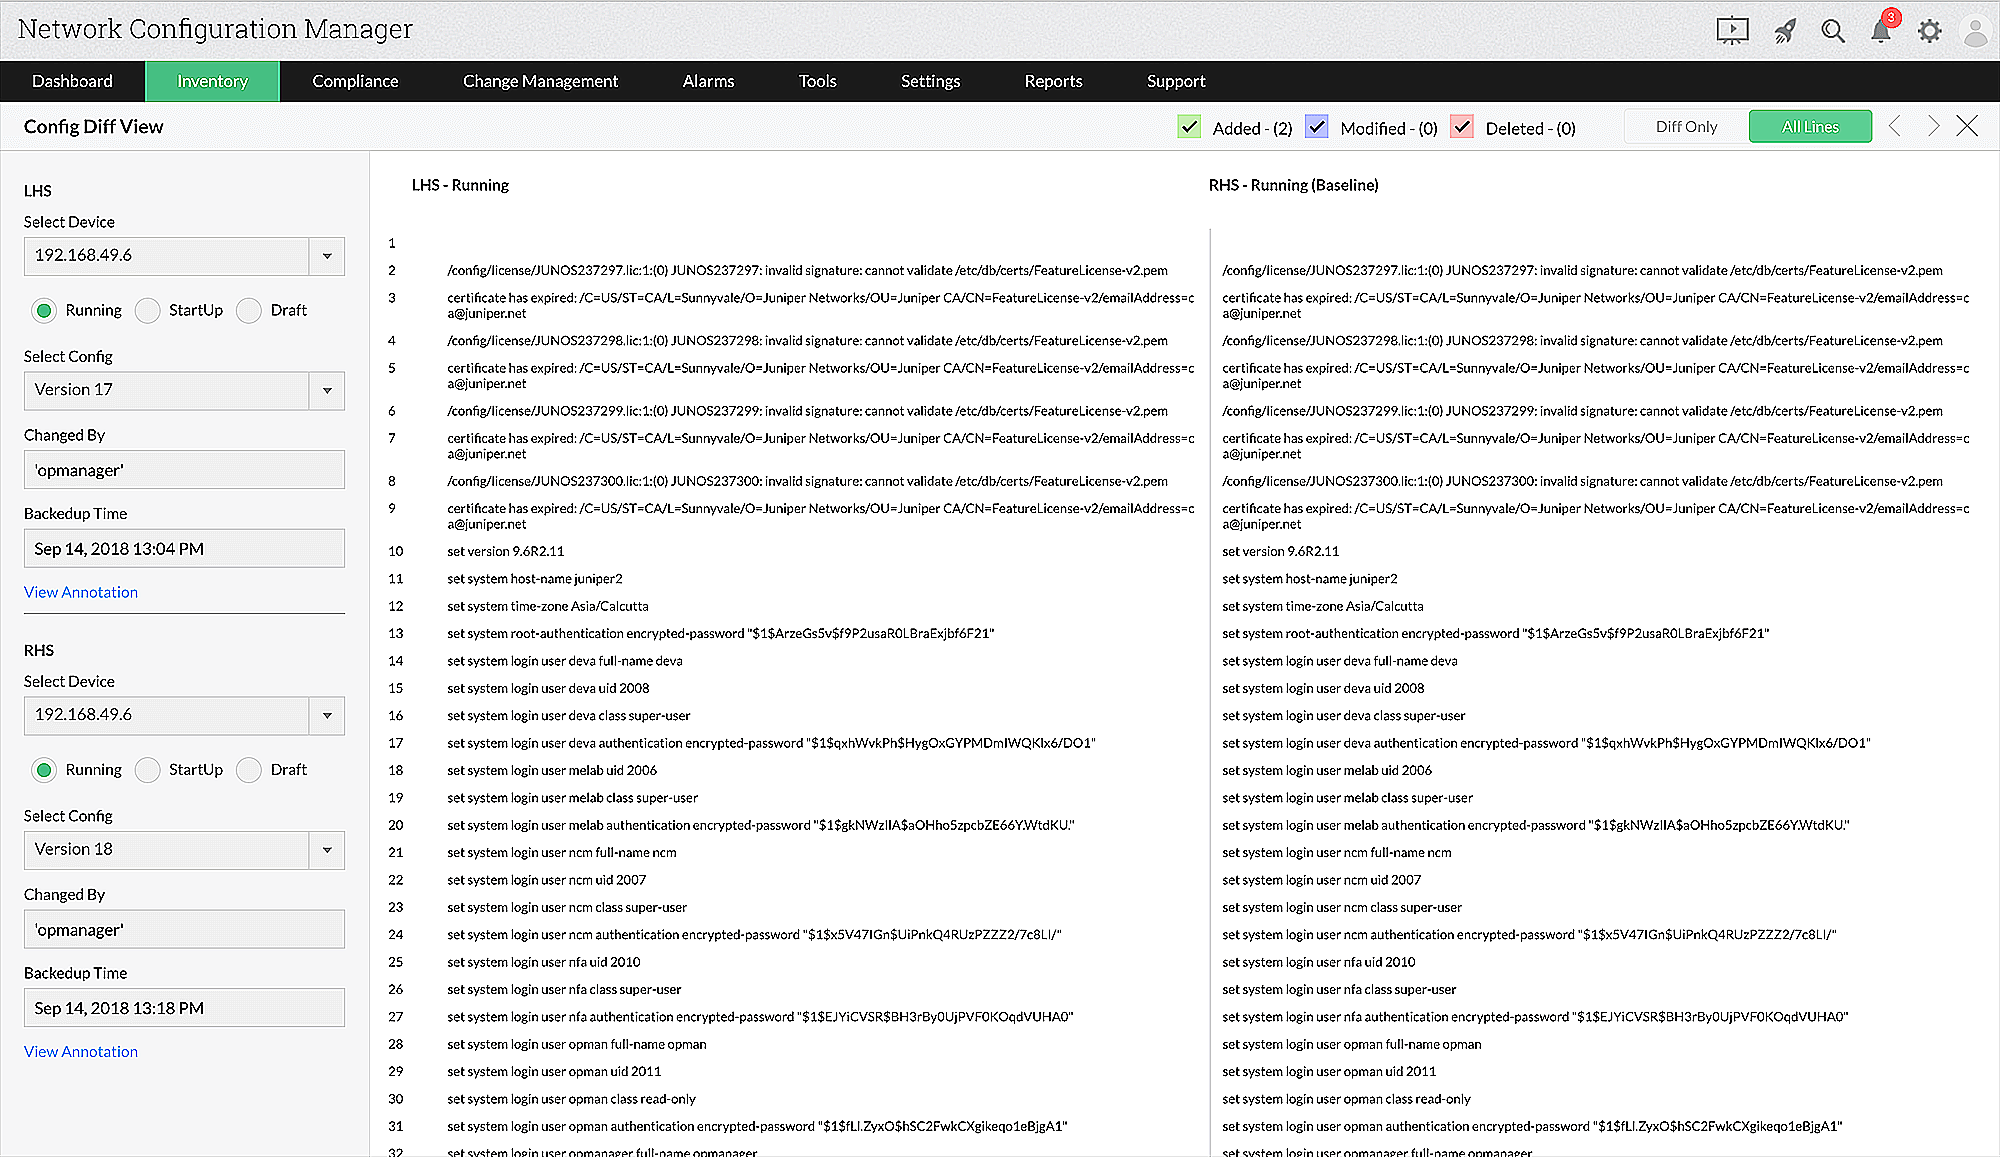Open the video demo presentation icon
The image size is (2000, 1157).
(1732, 30)
